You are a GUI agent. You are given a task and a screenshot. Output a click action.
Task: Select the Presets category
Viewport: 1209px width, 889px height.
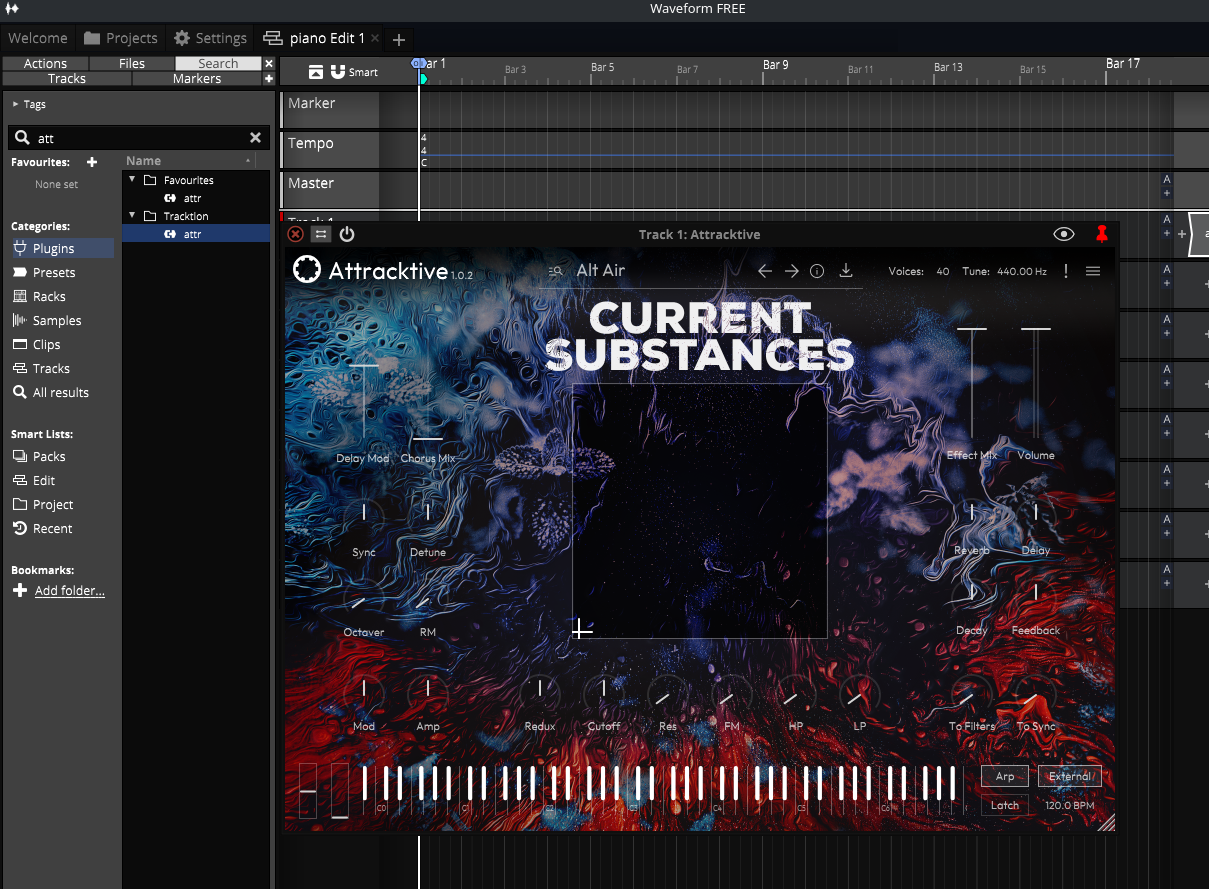[x=62, y=272]
